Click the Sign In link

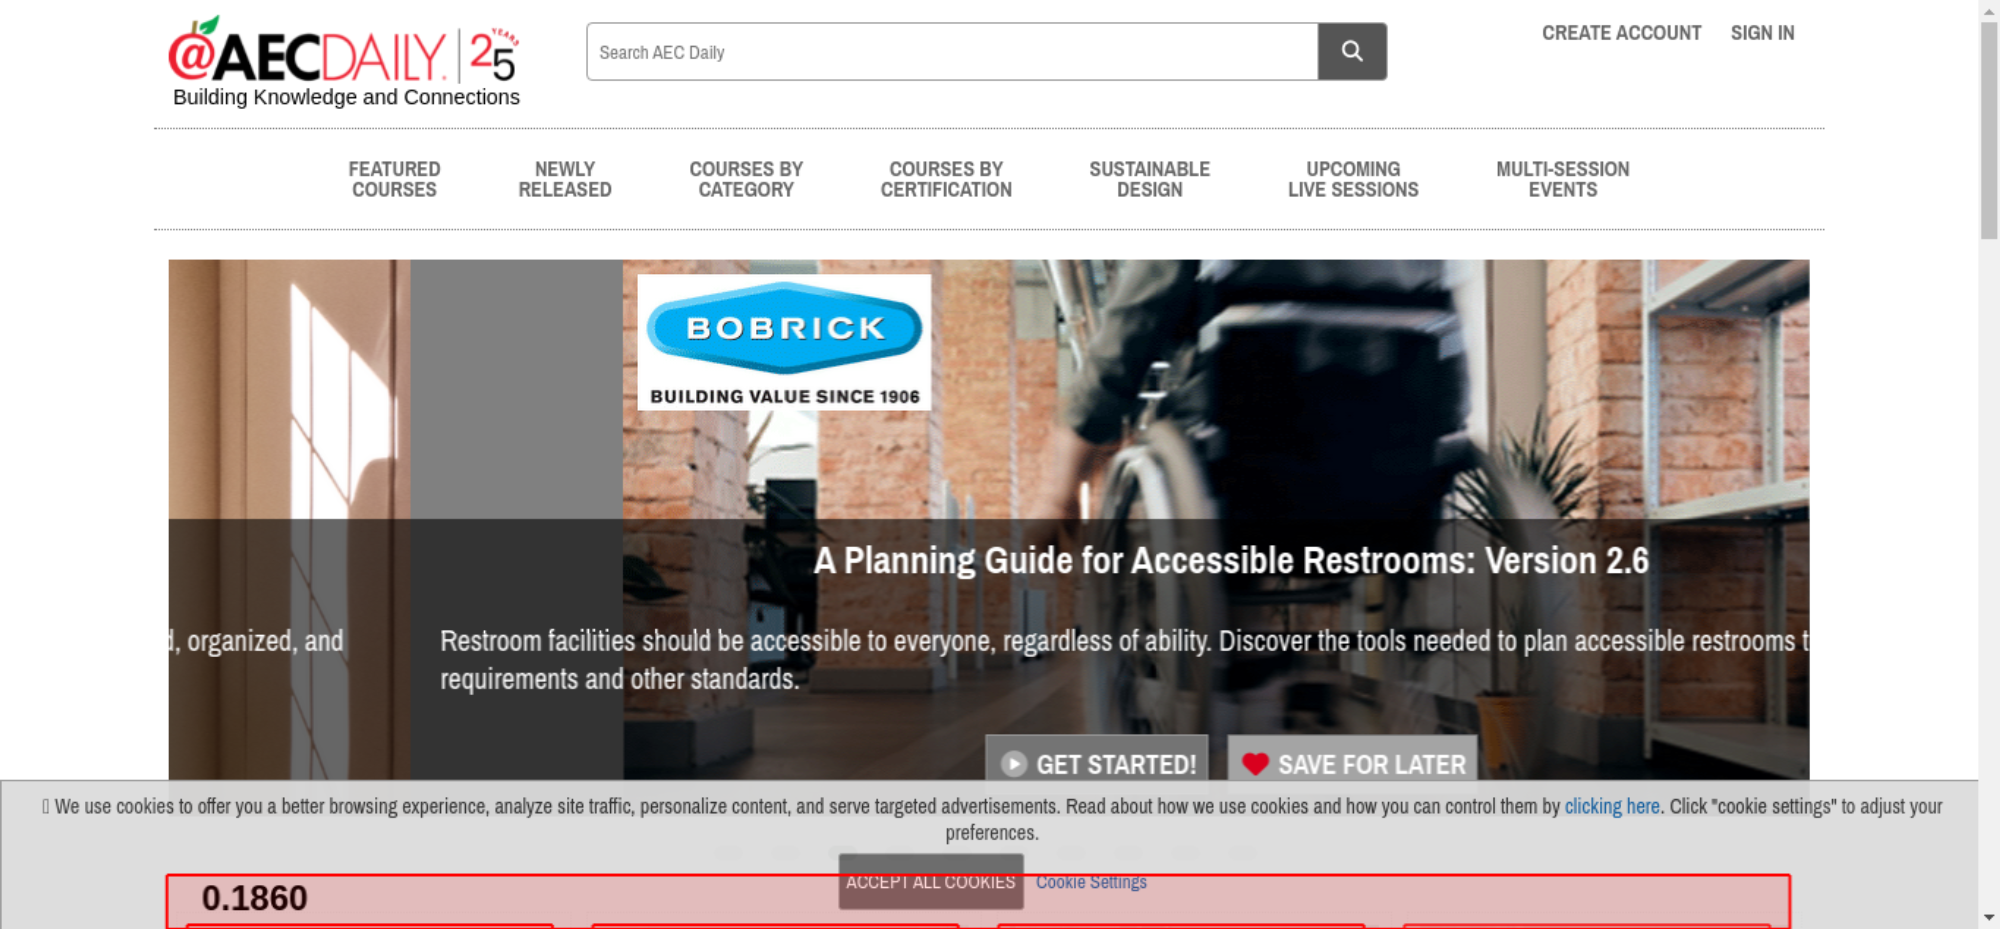tap(1762, 33)
